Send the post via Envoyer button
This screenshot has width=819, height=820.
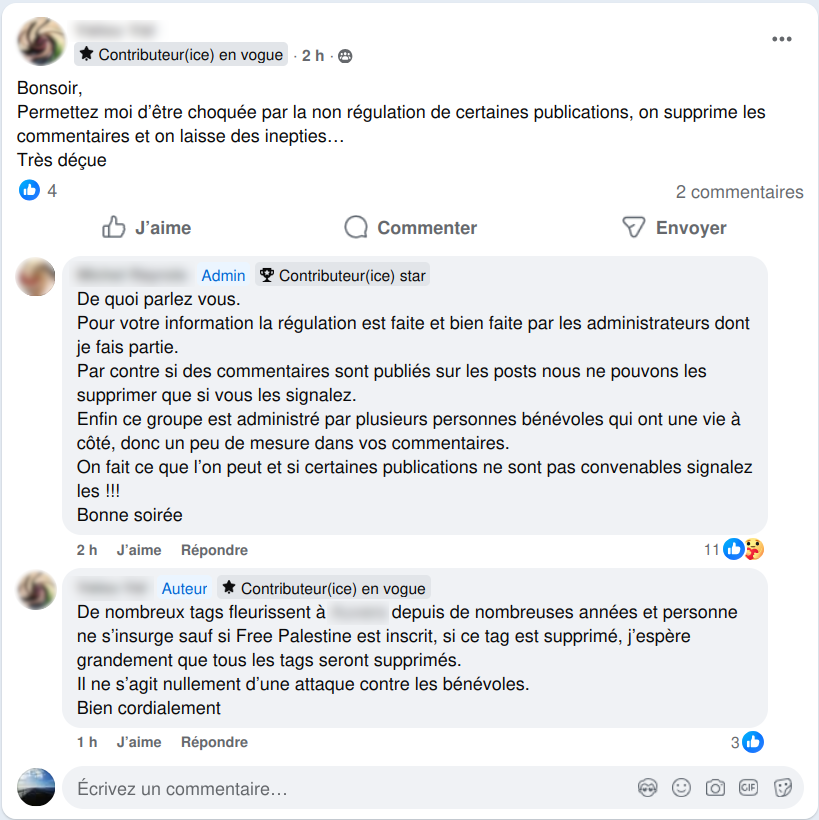(675, 227)
